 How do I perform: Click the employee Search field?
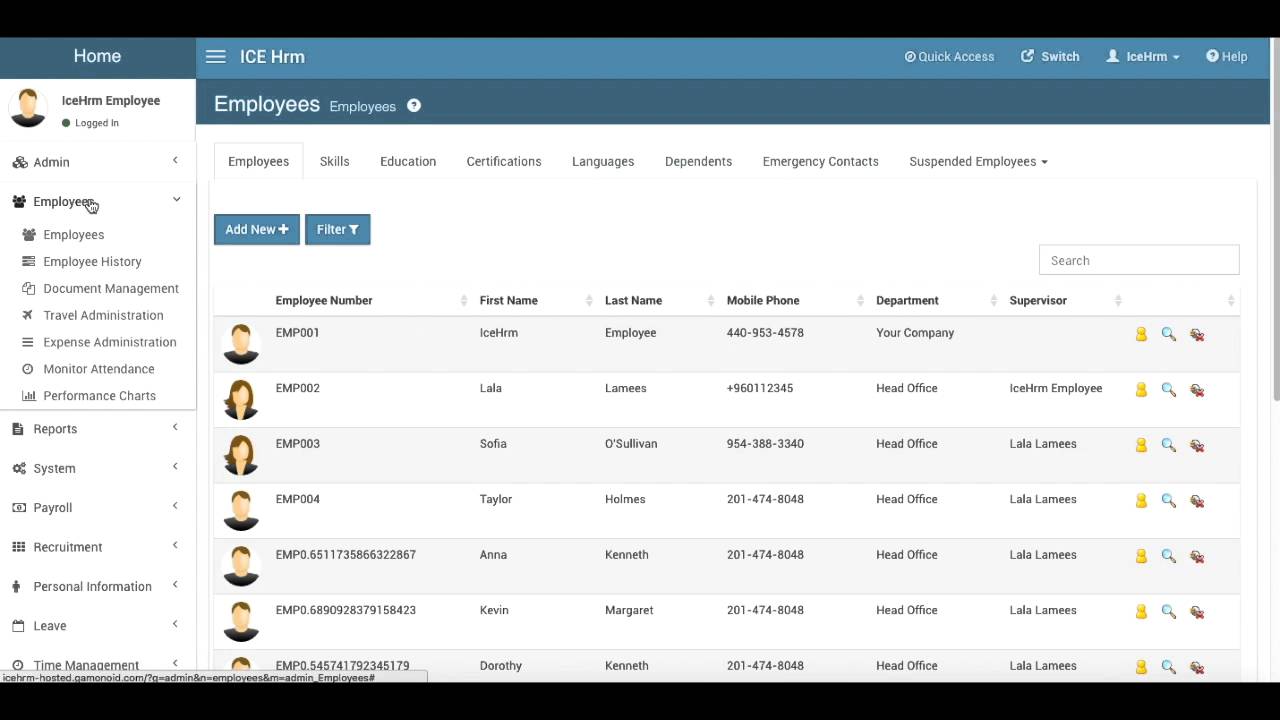[x=1139, y=260]
